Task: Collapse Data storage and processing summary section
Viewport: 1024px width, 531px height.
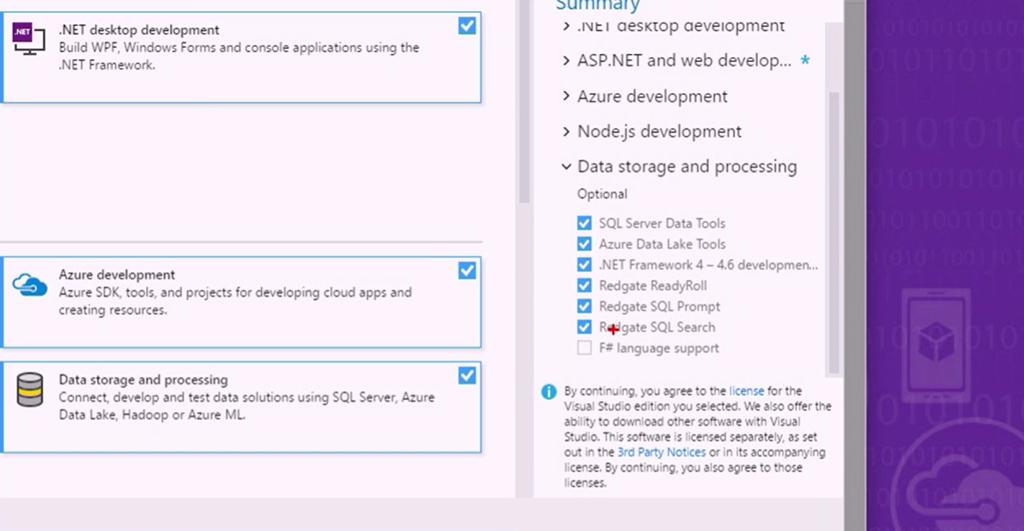Action: [567, 167]
